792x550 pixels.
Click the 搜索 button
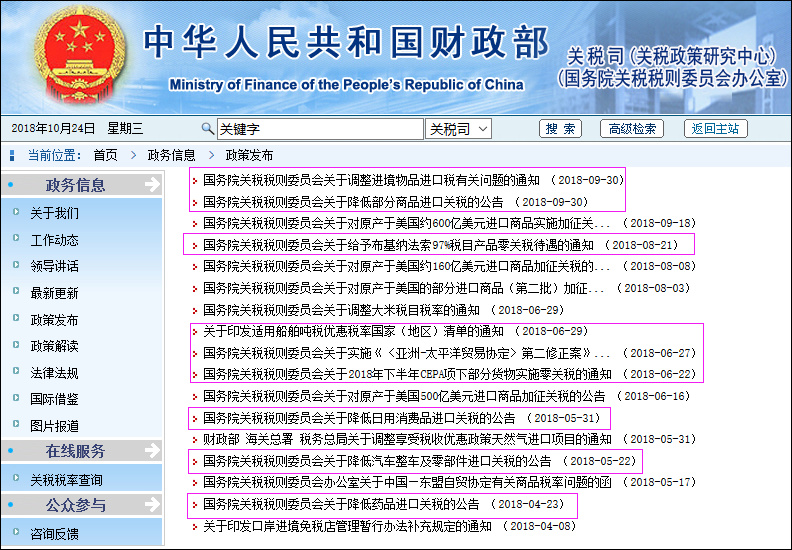click(560, 129)
